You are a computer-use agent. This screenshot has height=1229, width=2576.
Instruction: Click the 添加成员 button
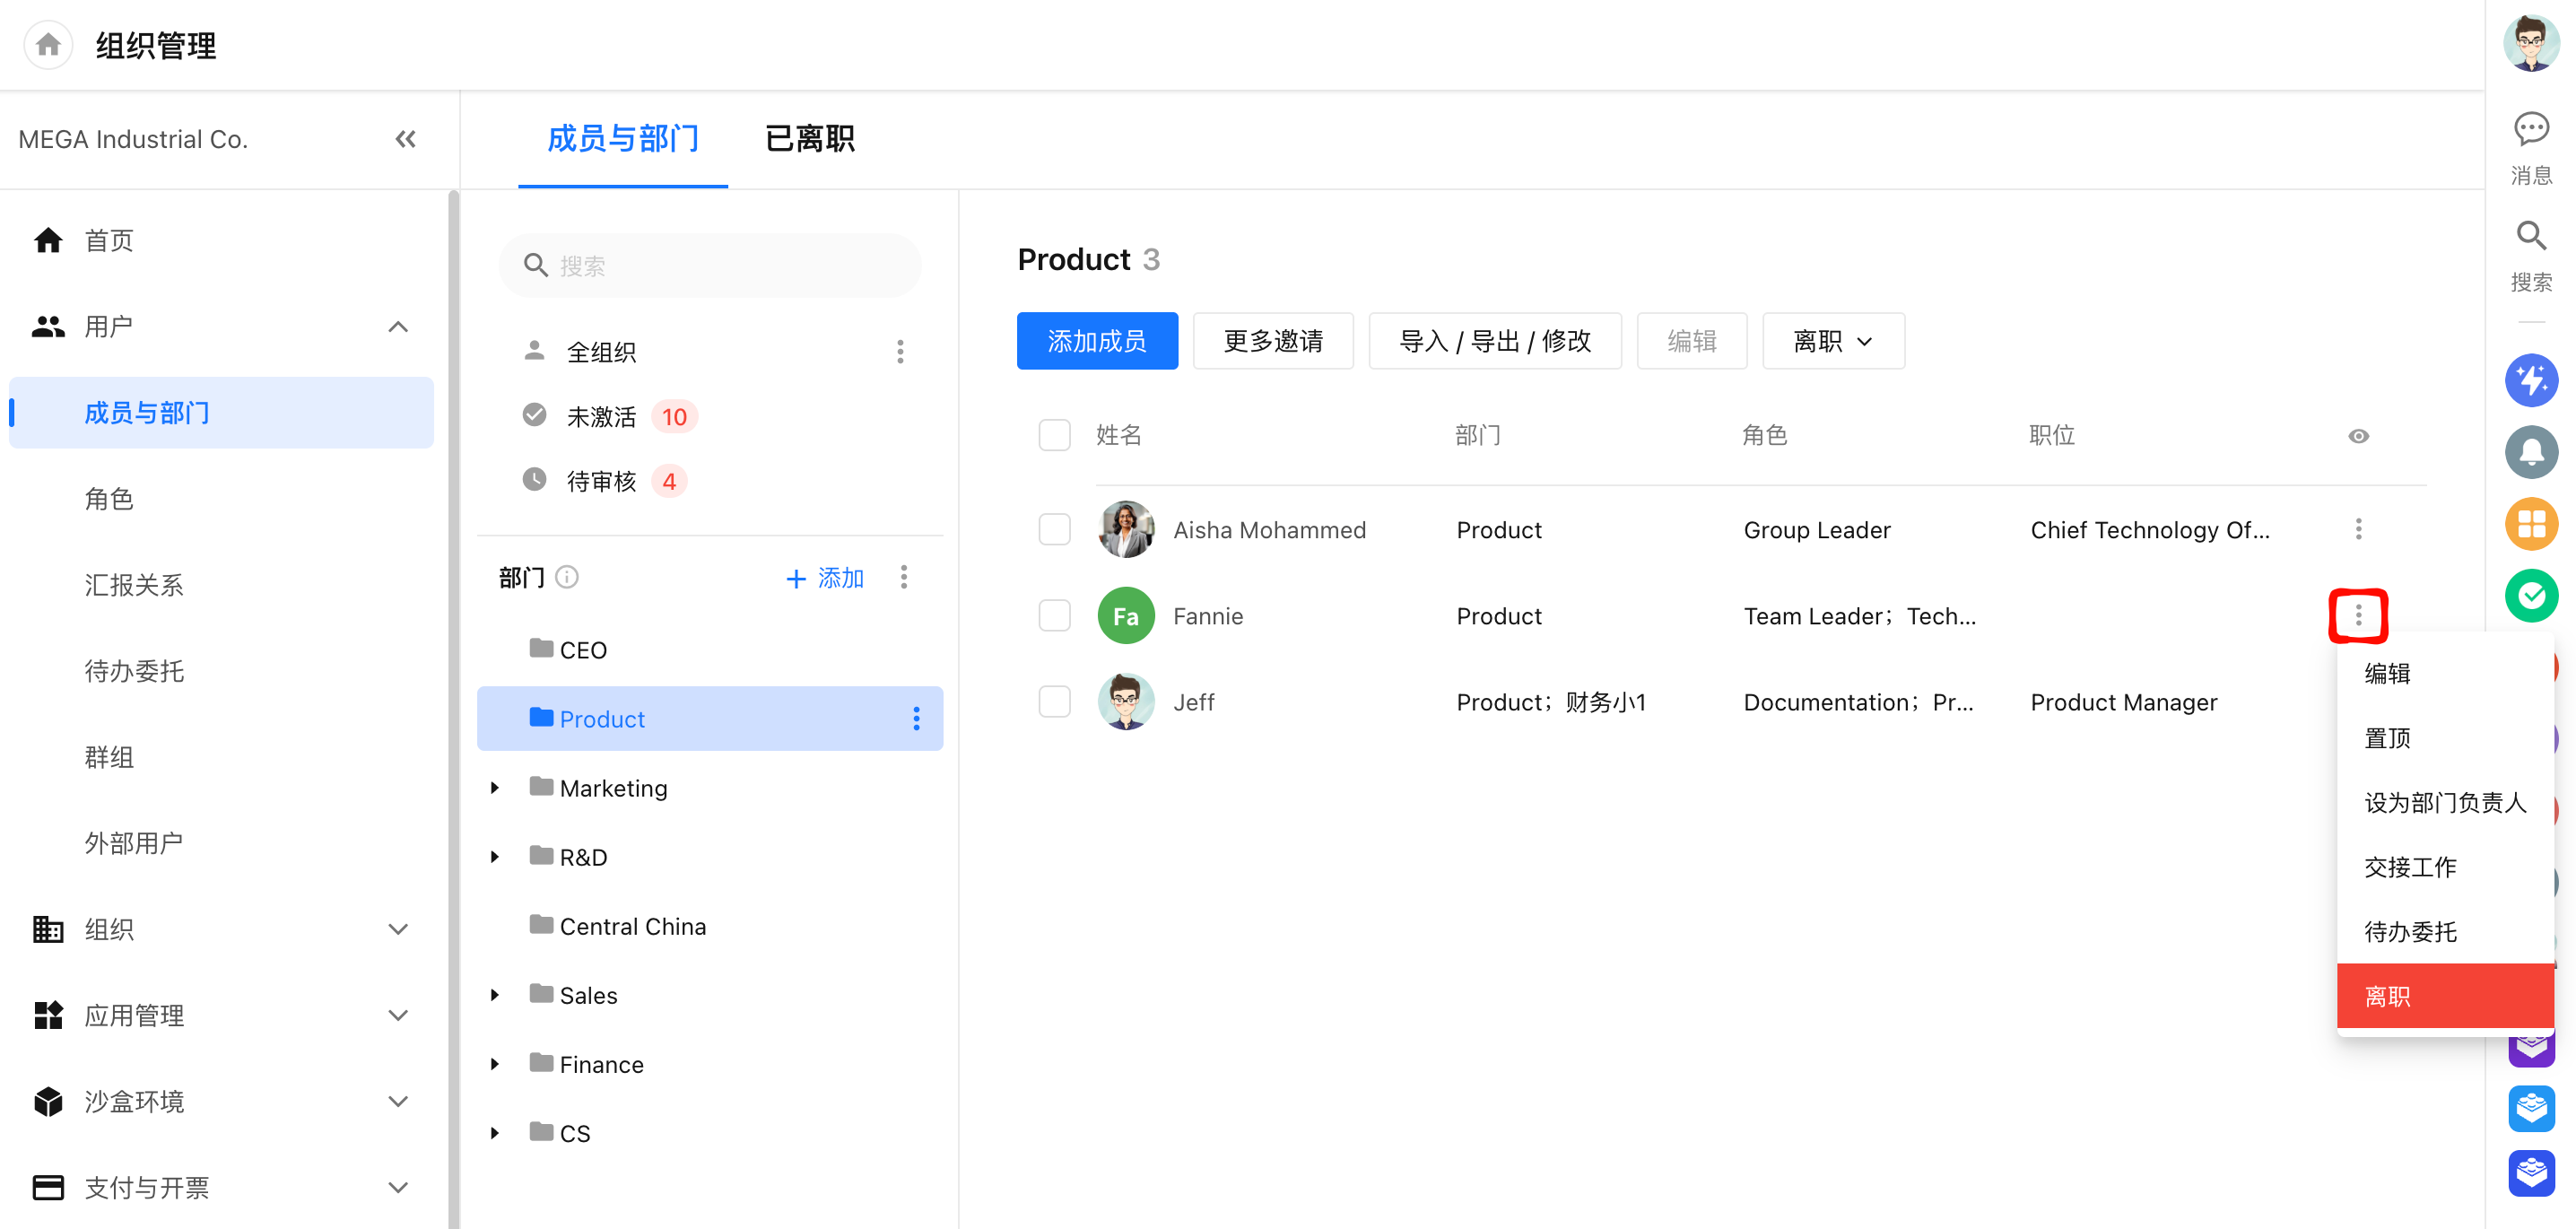(1096, 341)
